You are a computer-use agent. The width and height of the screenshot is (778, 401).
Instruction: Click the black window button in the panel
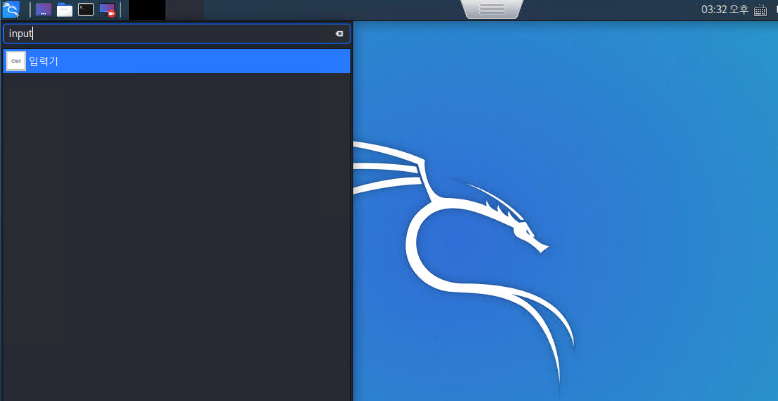[x=147, y=10]
